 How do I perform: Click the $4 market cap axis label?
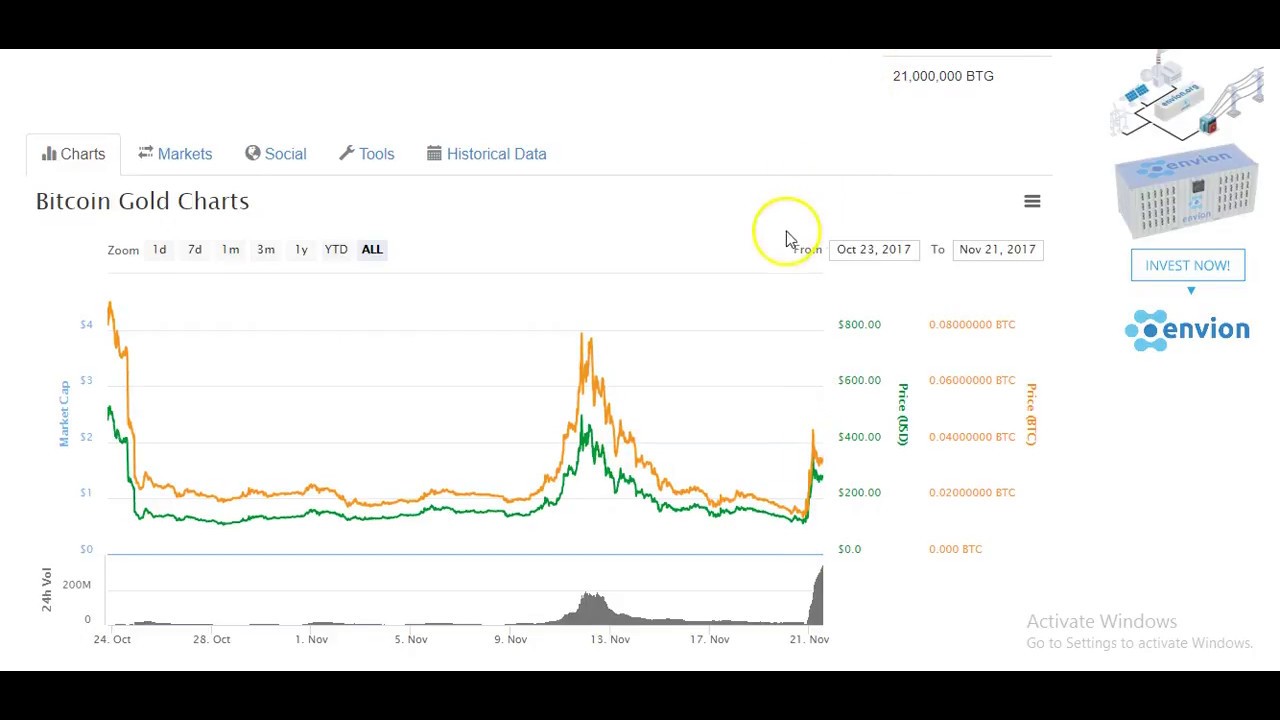(x=86, y=324)
